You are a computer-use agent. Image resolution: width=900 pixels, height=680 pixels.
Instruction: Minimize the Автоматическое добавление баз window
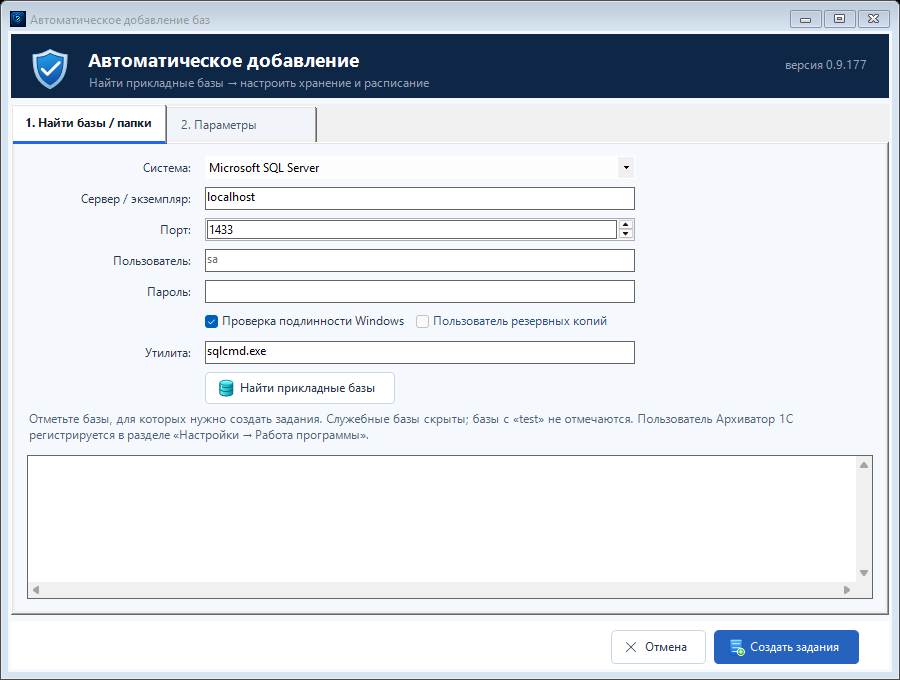pyautogui.click(x=805, y=19)
